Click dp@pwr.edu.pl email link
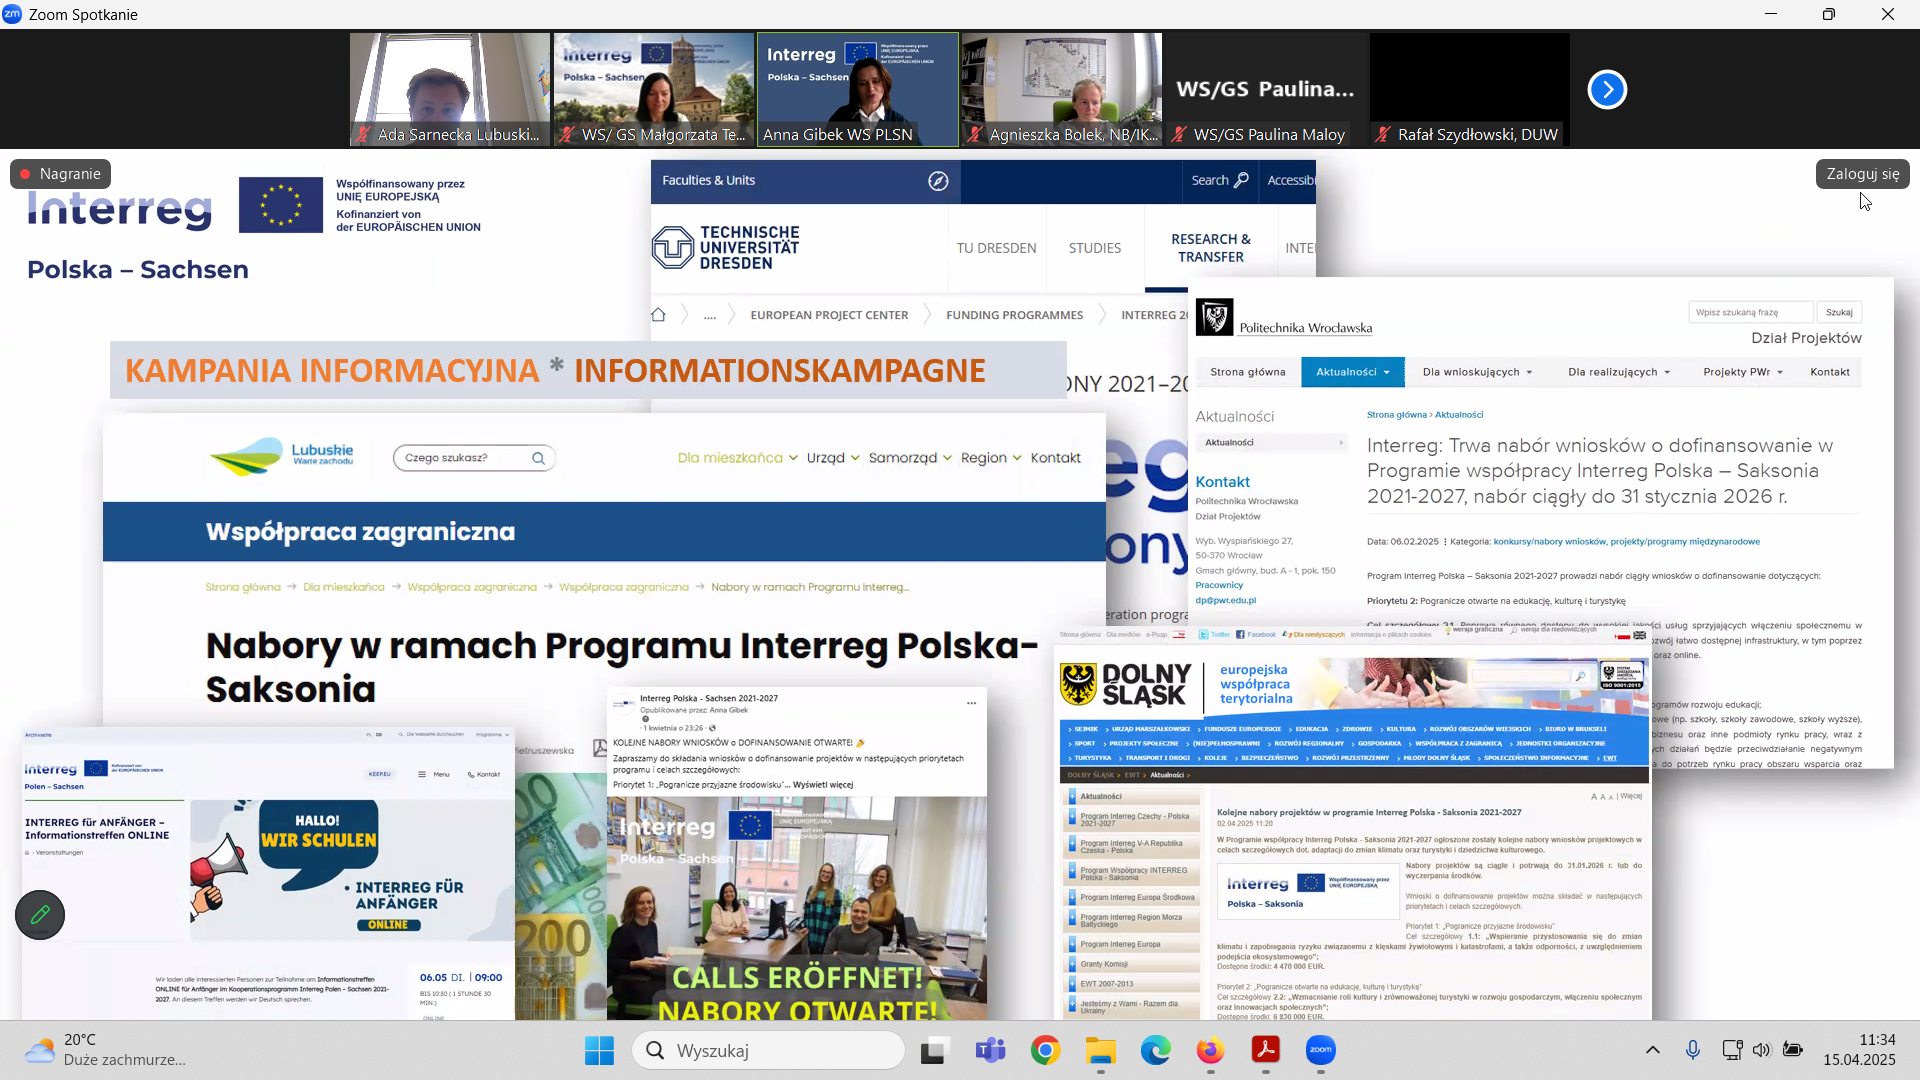 (x=1225, y=601)
